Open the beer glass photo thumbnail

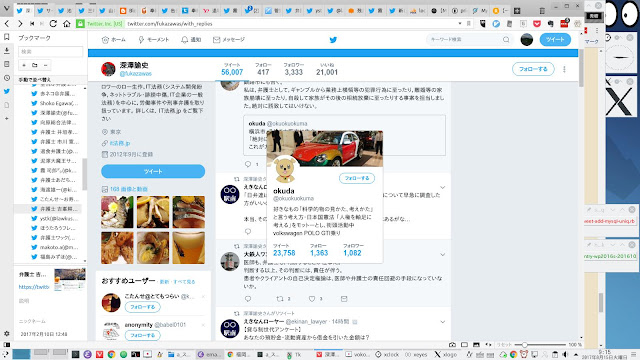coord(189,247)
